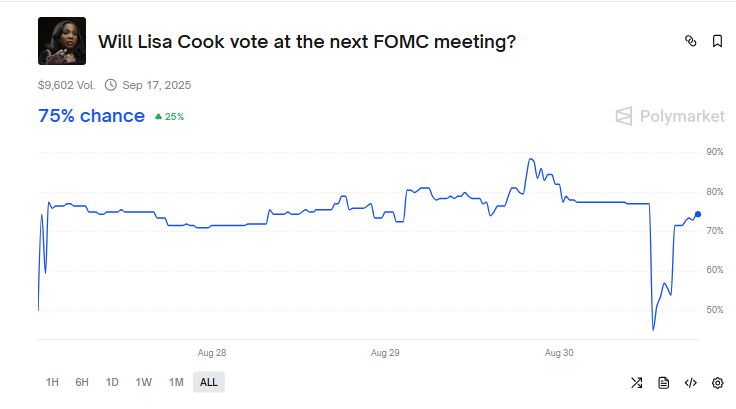Click the shuffle arrows icon below the chart
Image resolution: width=736 pixels, height=409 pixels.
[637, 382]
